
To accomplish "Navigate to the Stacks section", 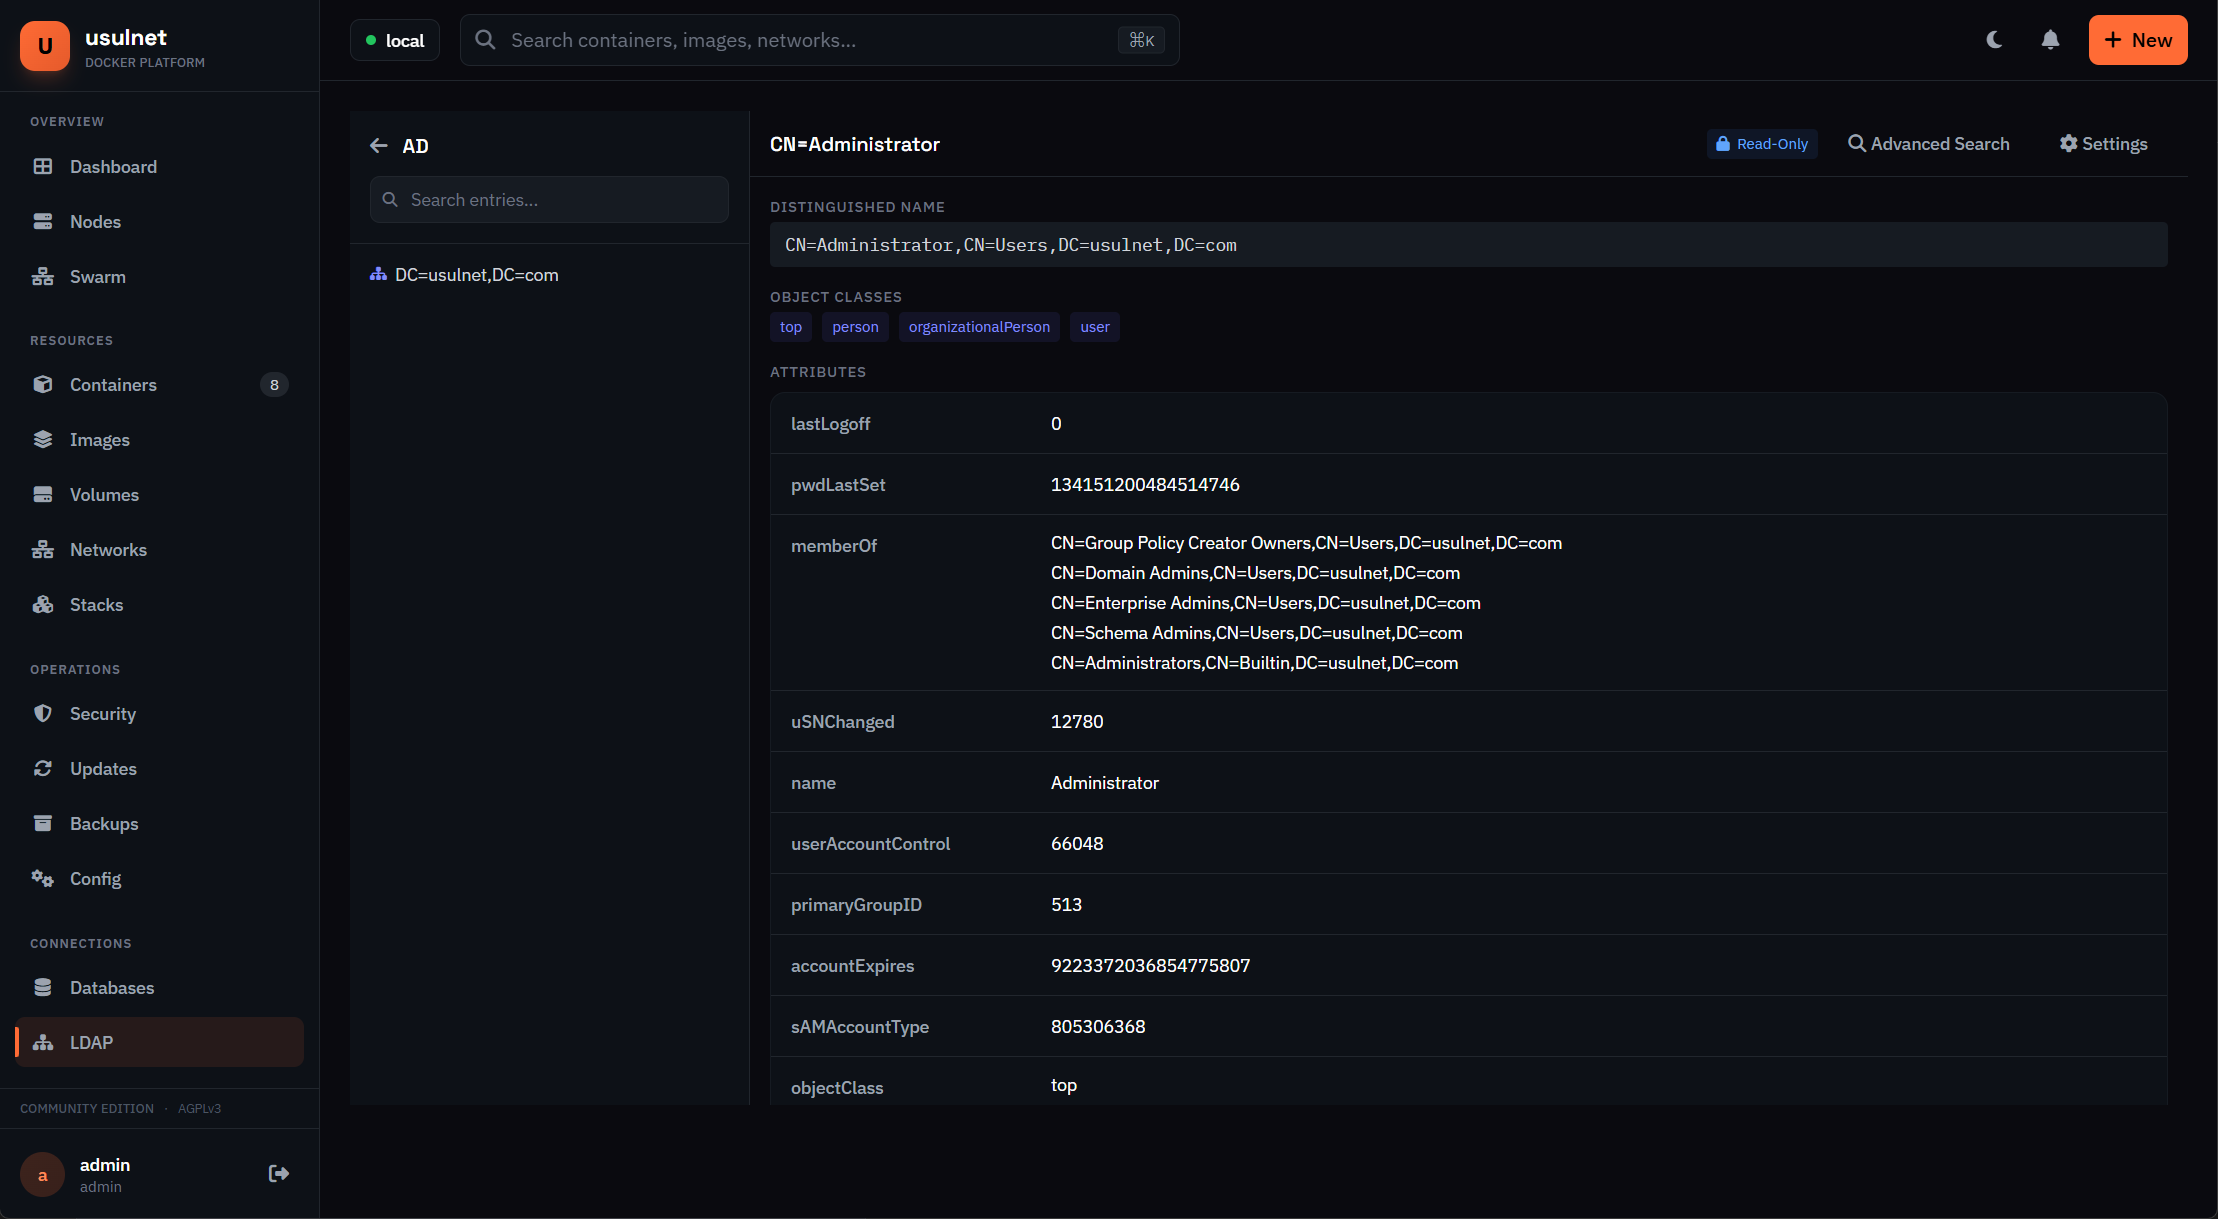I will click(x=96, y=604).
